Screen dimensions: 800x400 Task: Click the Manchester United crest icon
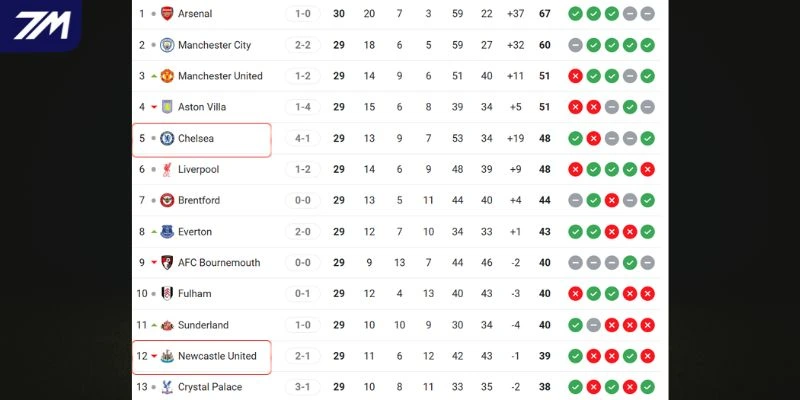167,76
